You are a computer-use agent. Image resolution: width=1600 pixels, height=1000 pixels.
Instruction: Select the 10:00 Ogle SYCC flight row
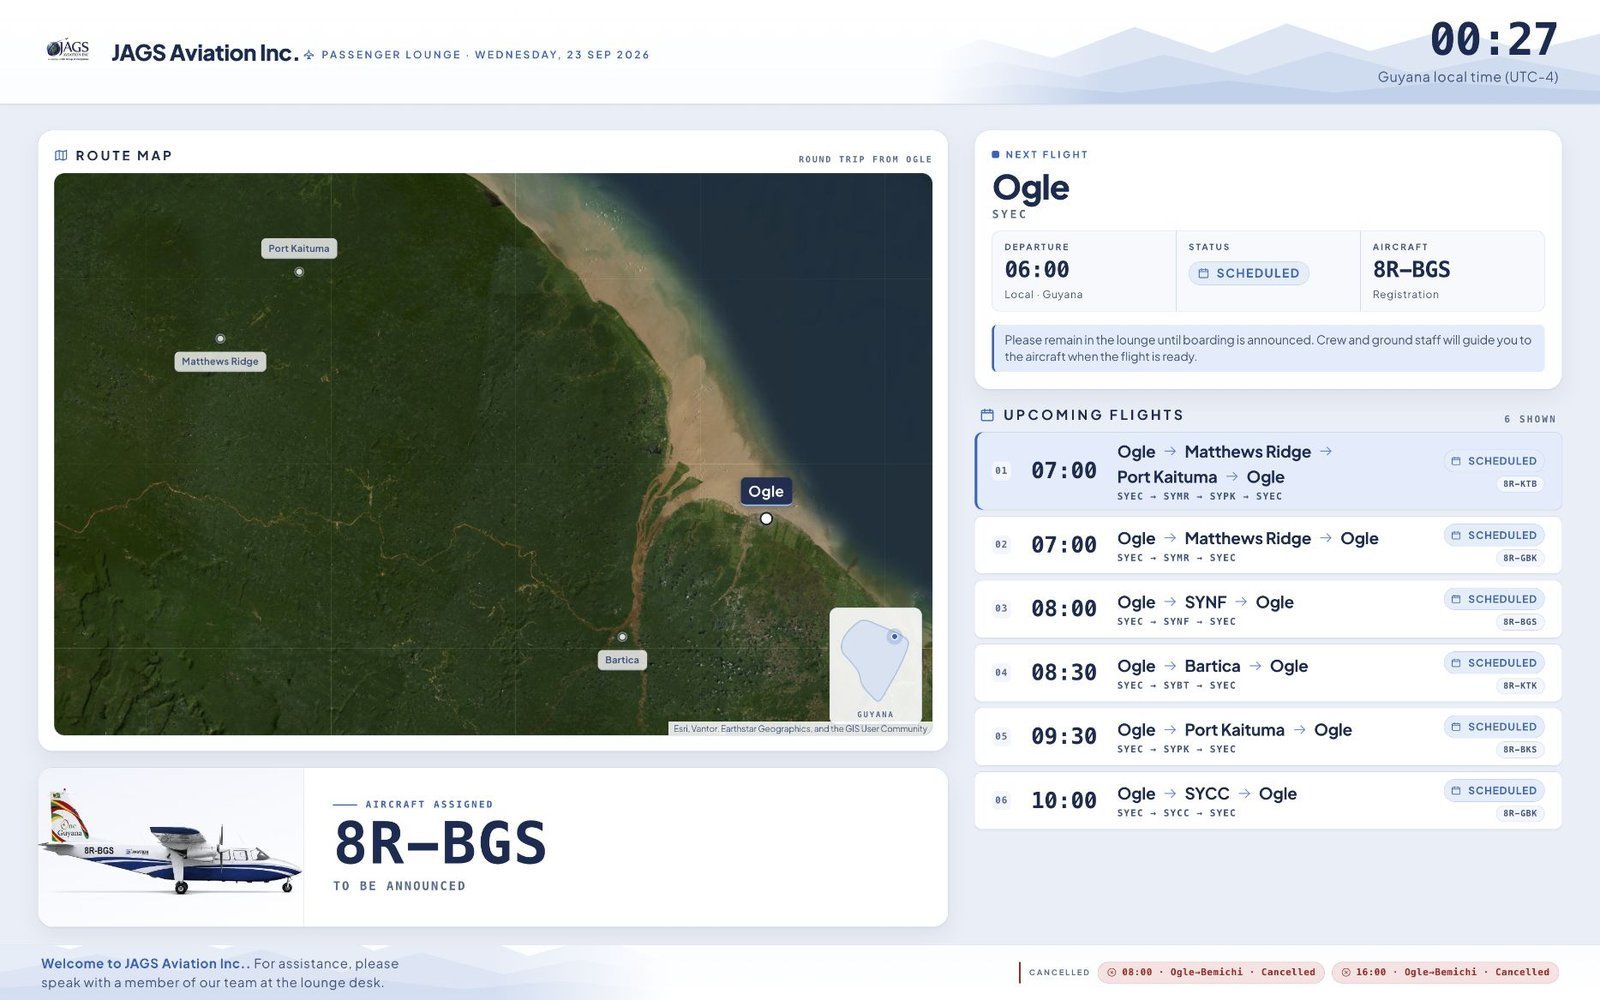(x=1268, y=801)
